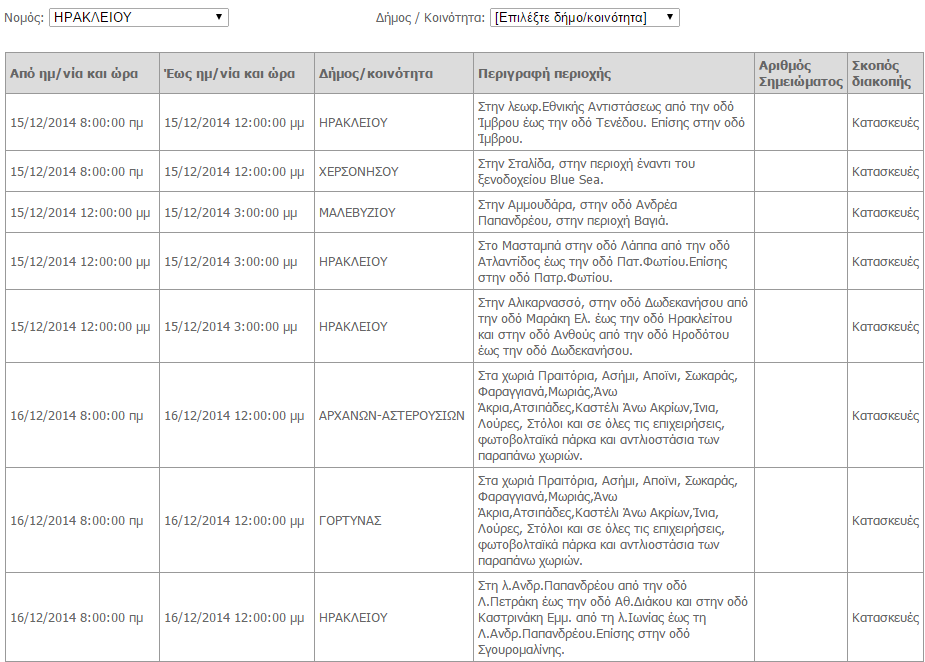Open the Νομός dropdown showing ΗΡΑΚΛΕΙΟΥ
This screenshot has height=662, width=925.
pyautogui.click(x=139, y=18)
